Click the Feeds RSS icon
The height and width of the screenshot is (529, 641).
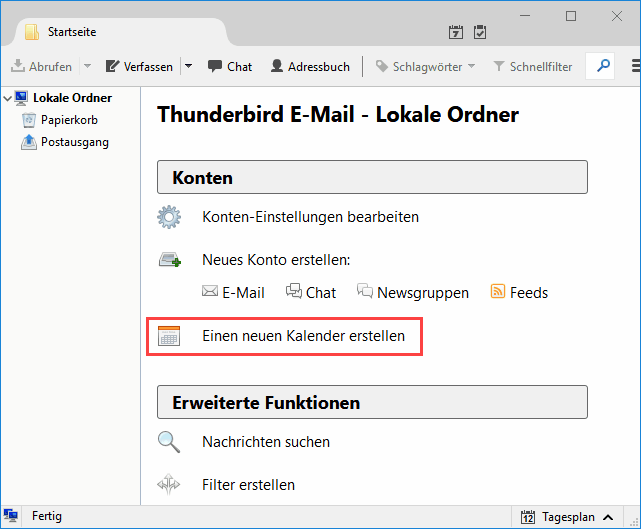[498, 291]
